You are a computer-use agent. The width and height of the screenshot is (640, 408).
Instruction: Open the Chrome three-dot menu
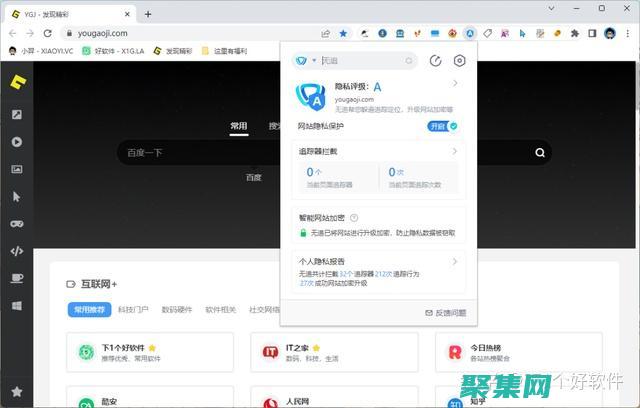(628, 33)
